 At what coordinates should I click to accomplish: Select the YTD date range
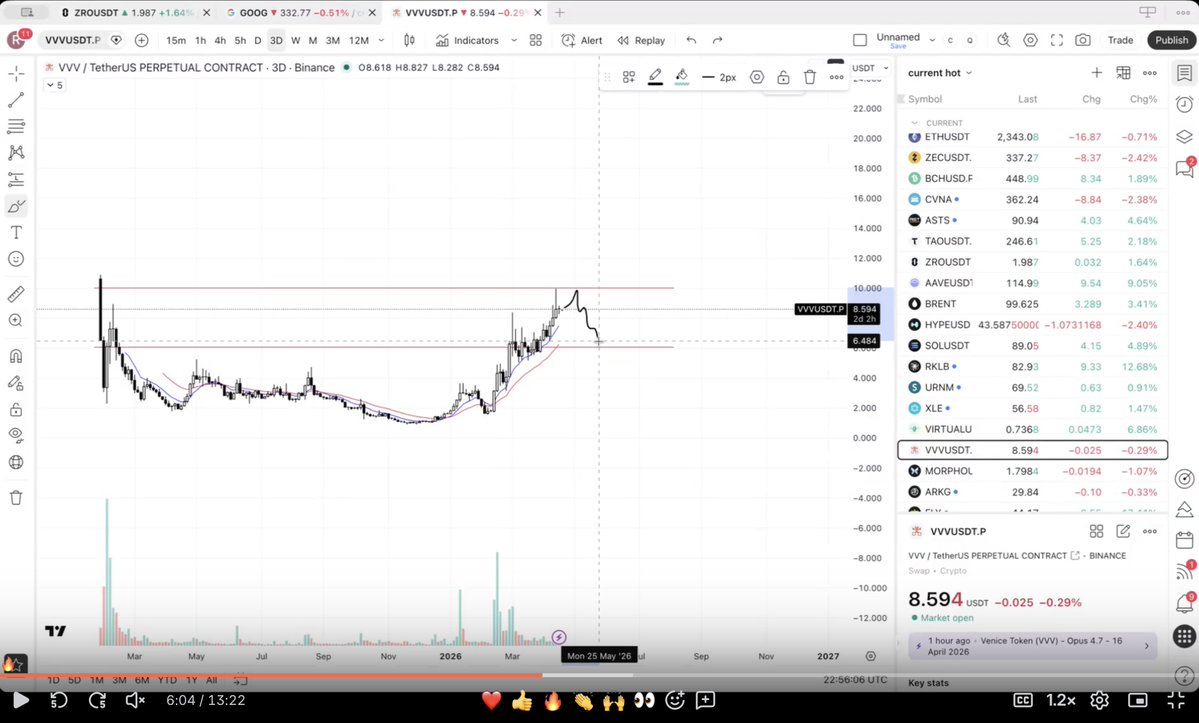tap(167, 679)
